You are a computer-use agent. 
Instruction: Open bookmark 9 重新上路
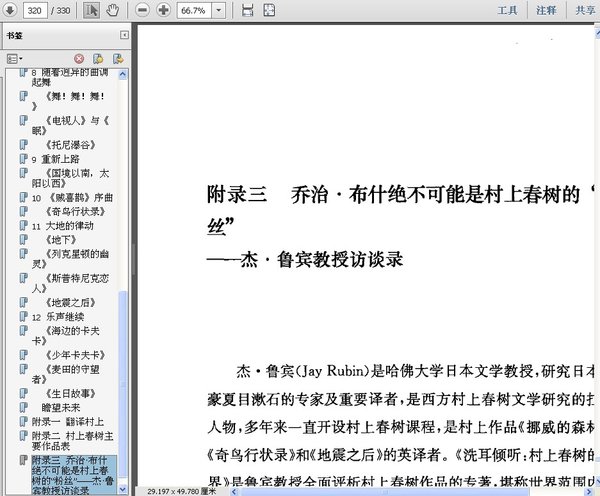point(55,159)
